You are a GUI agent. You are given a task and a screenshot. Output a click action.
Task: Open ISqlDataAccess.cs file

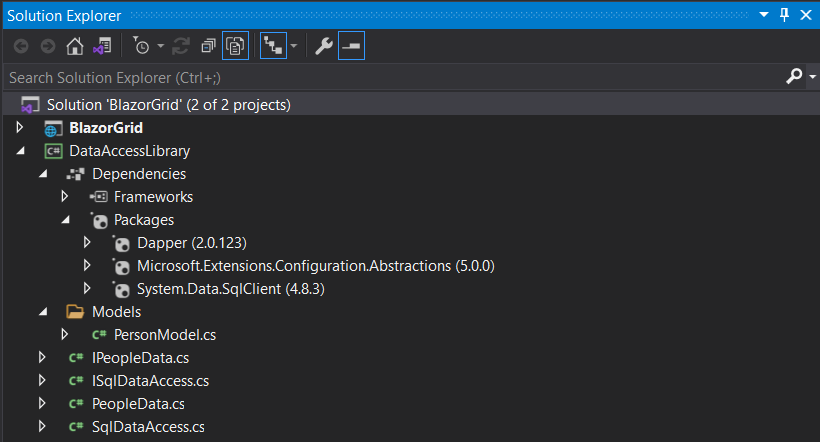pyautogui.click(x=151, y=381)
